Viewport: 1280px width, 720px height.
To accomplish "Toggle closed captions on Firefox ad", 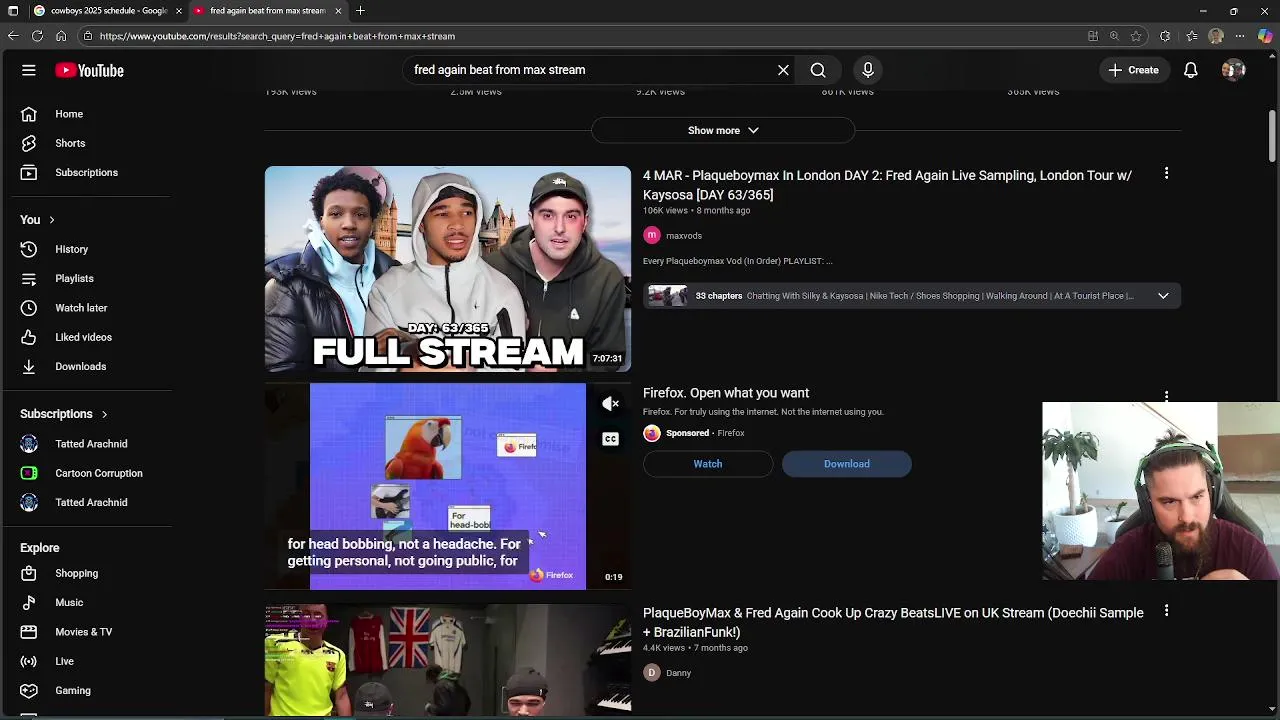I will 610,439.
